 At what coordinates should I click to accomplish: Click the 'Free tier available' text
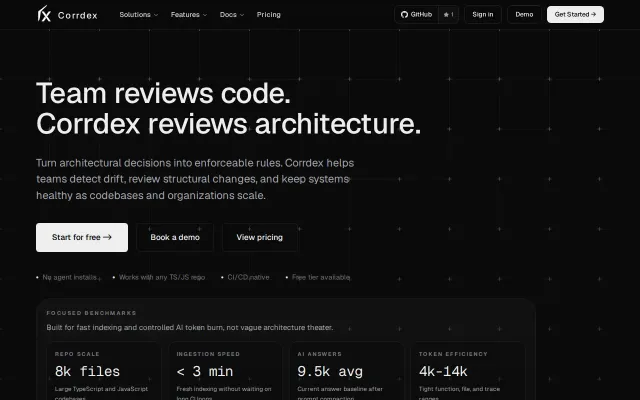(321, 277)
